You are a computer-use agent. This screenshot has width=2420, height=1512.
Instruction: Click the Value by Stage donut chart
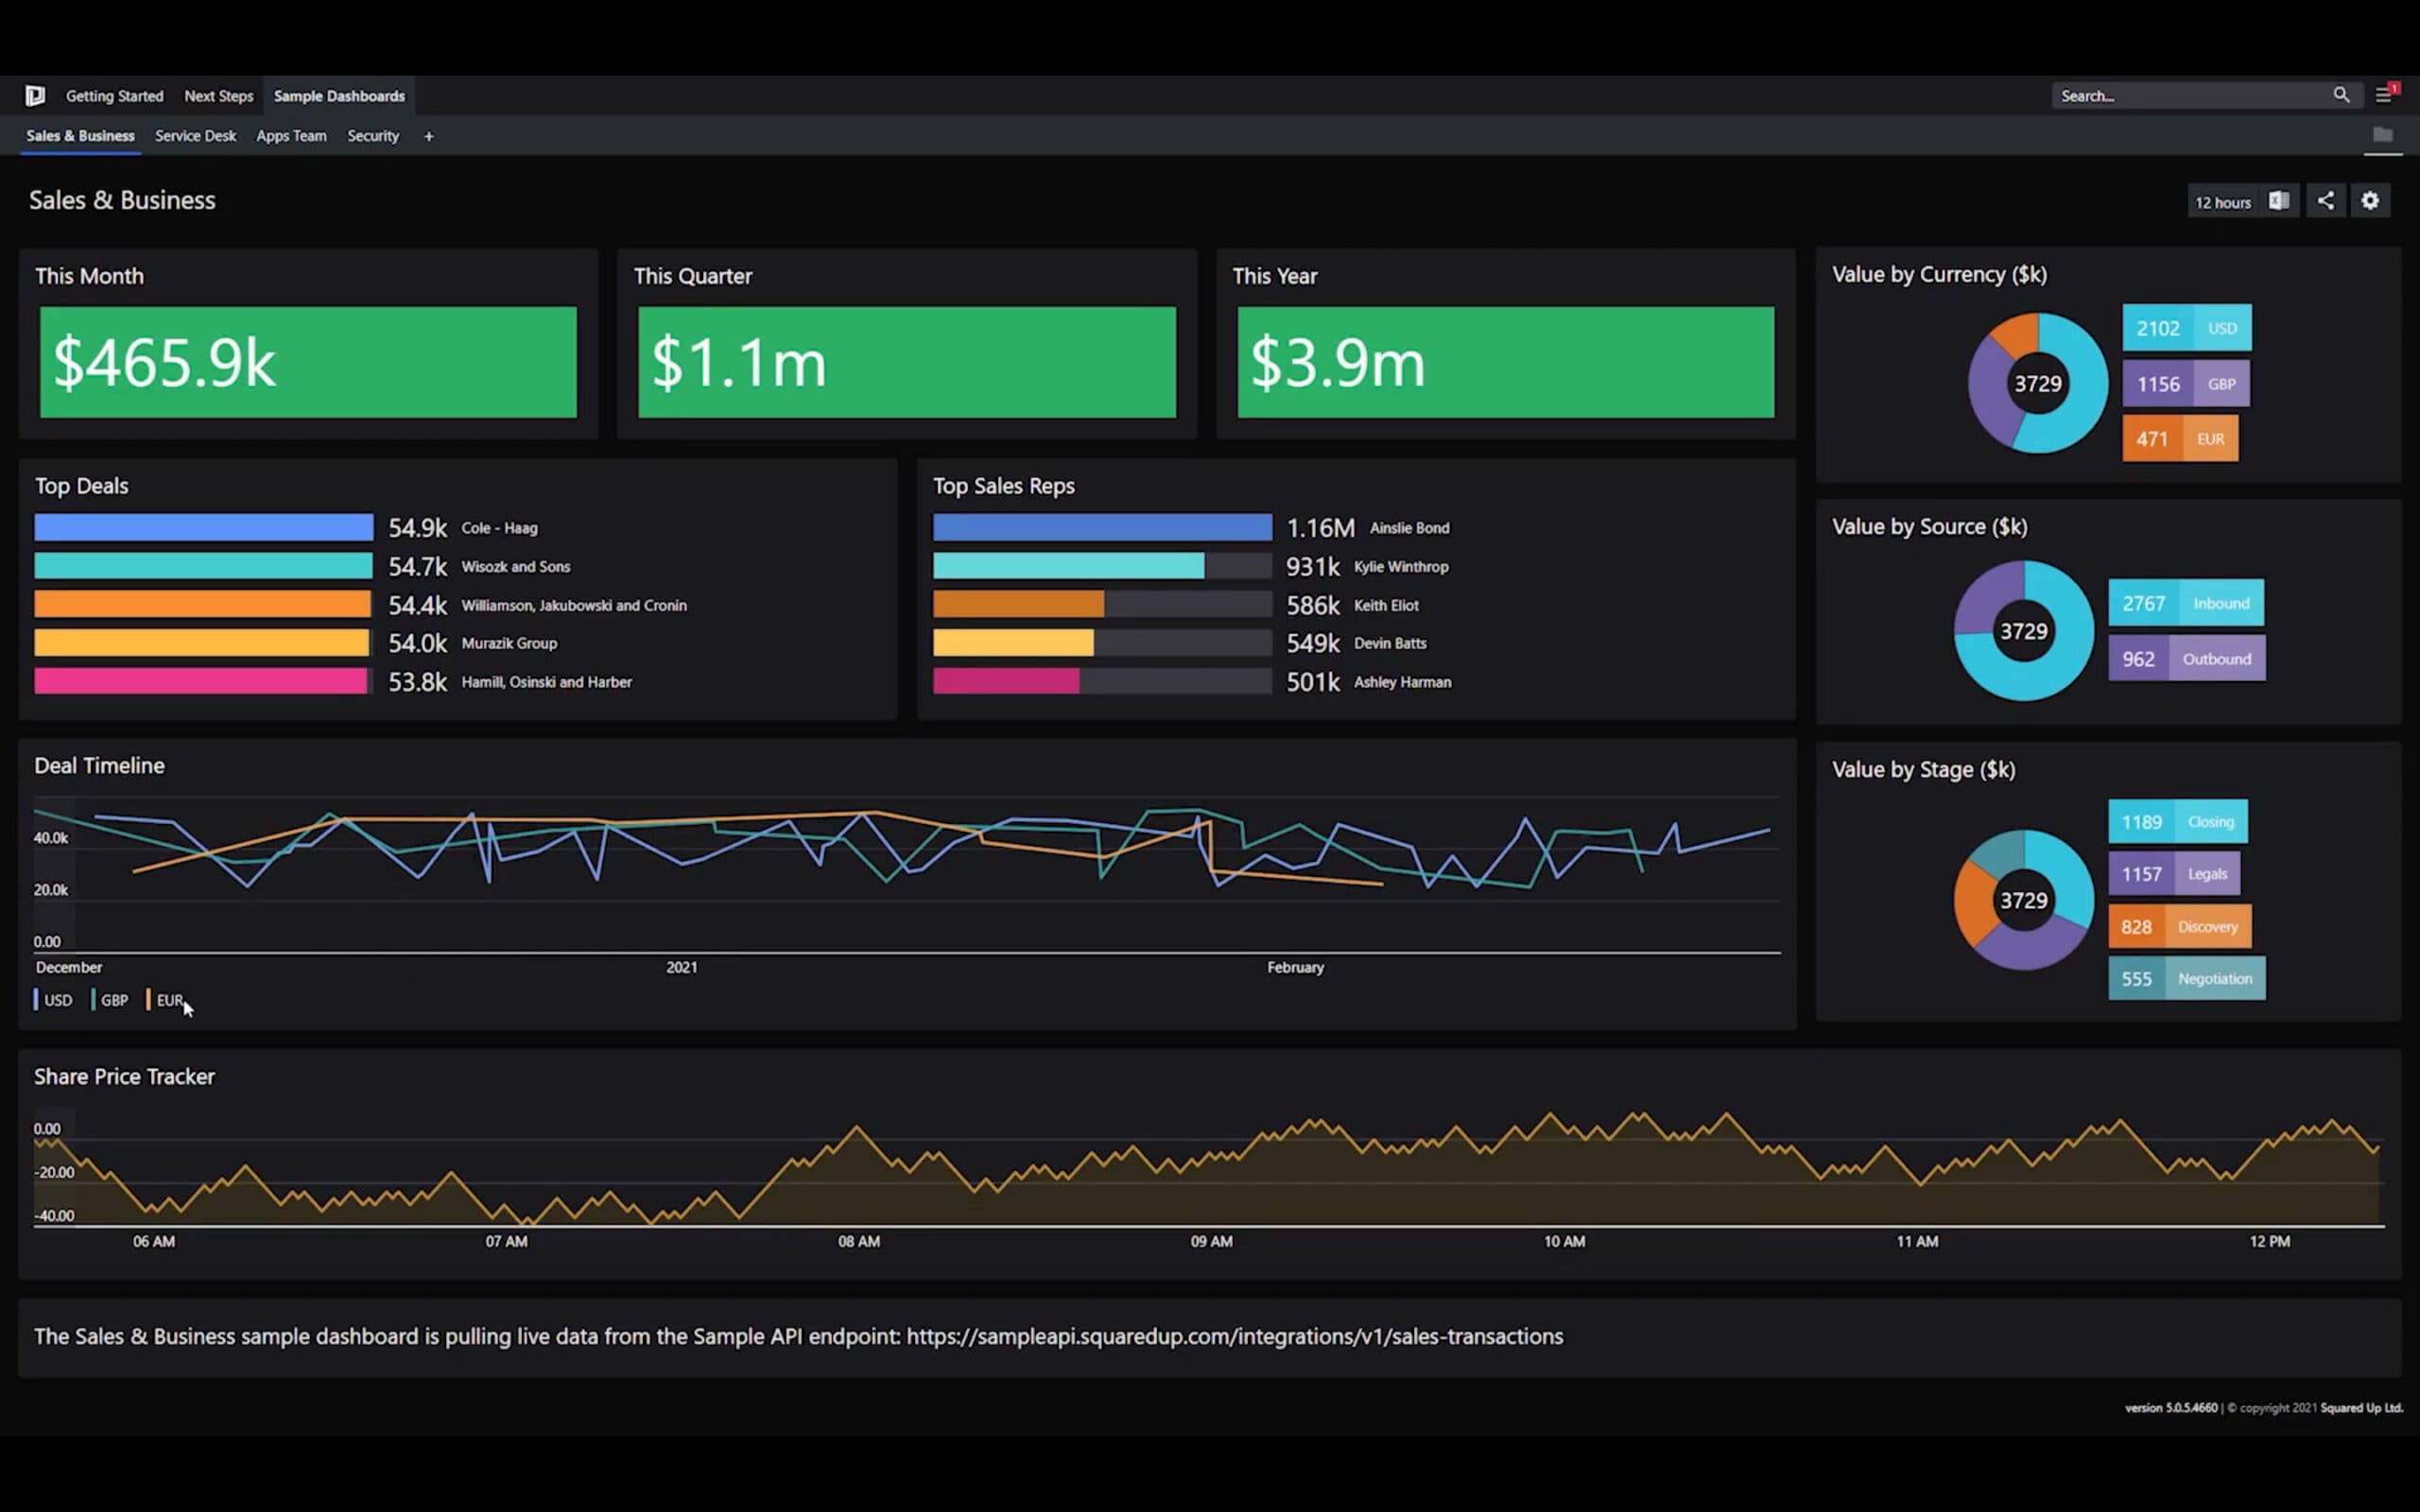[2024, 900]
